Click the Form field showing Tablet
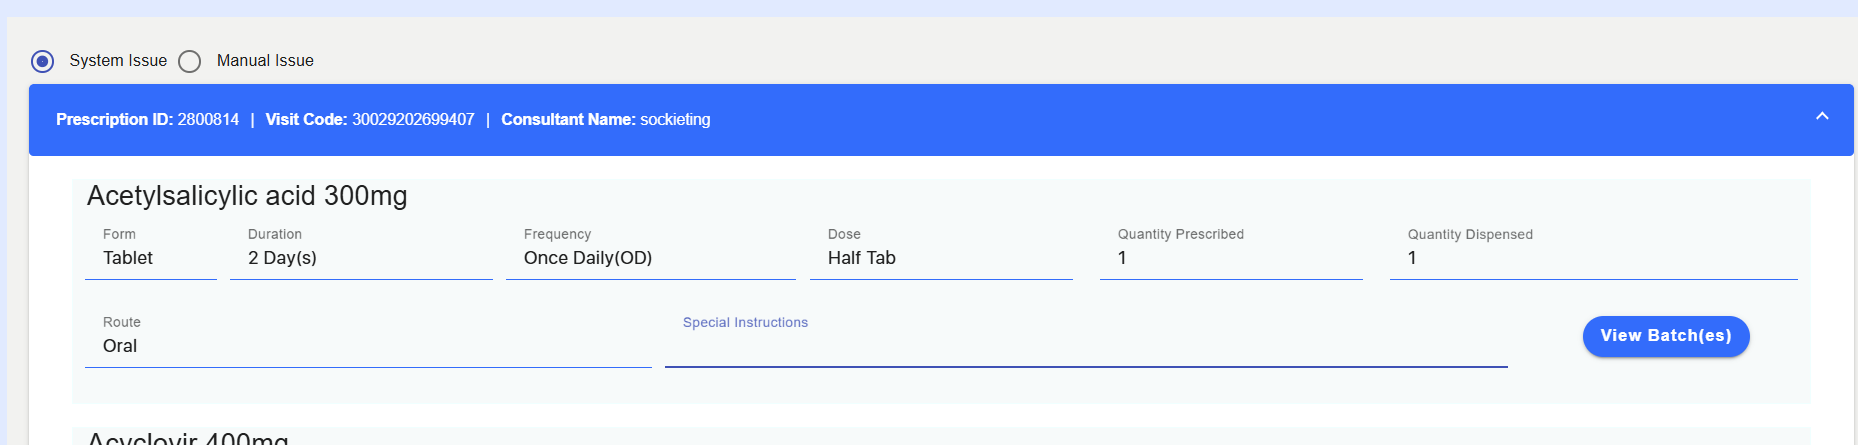The width and height of the screenshot is (1858, 445). point(151,258)
